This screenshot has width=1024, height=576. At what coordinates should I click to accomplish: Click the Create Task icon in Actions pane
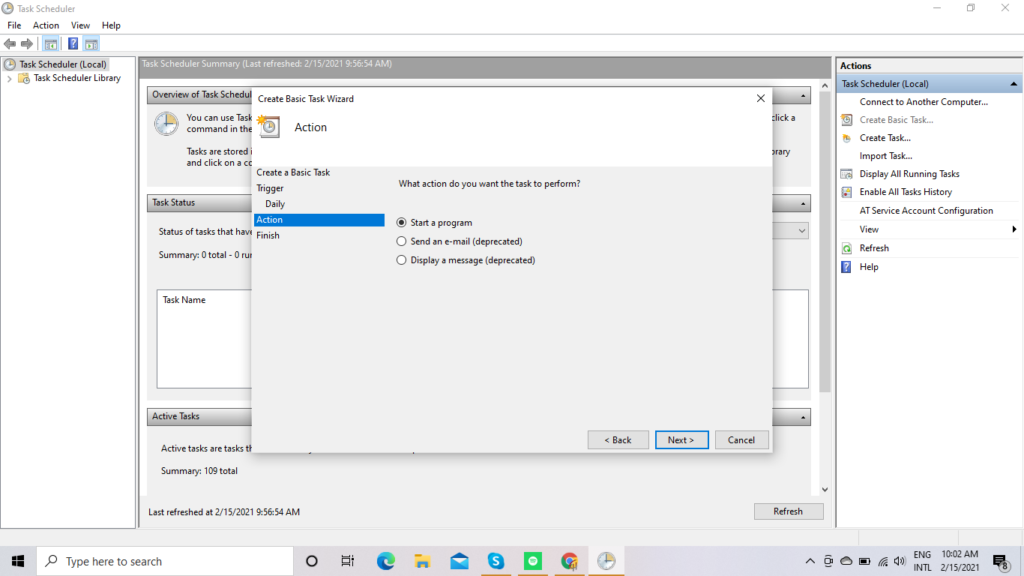[846, 138]
